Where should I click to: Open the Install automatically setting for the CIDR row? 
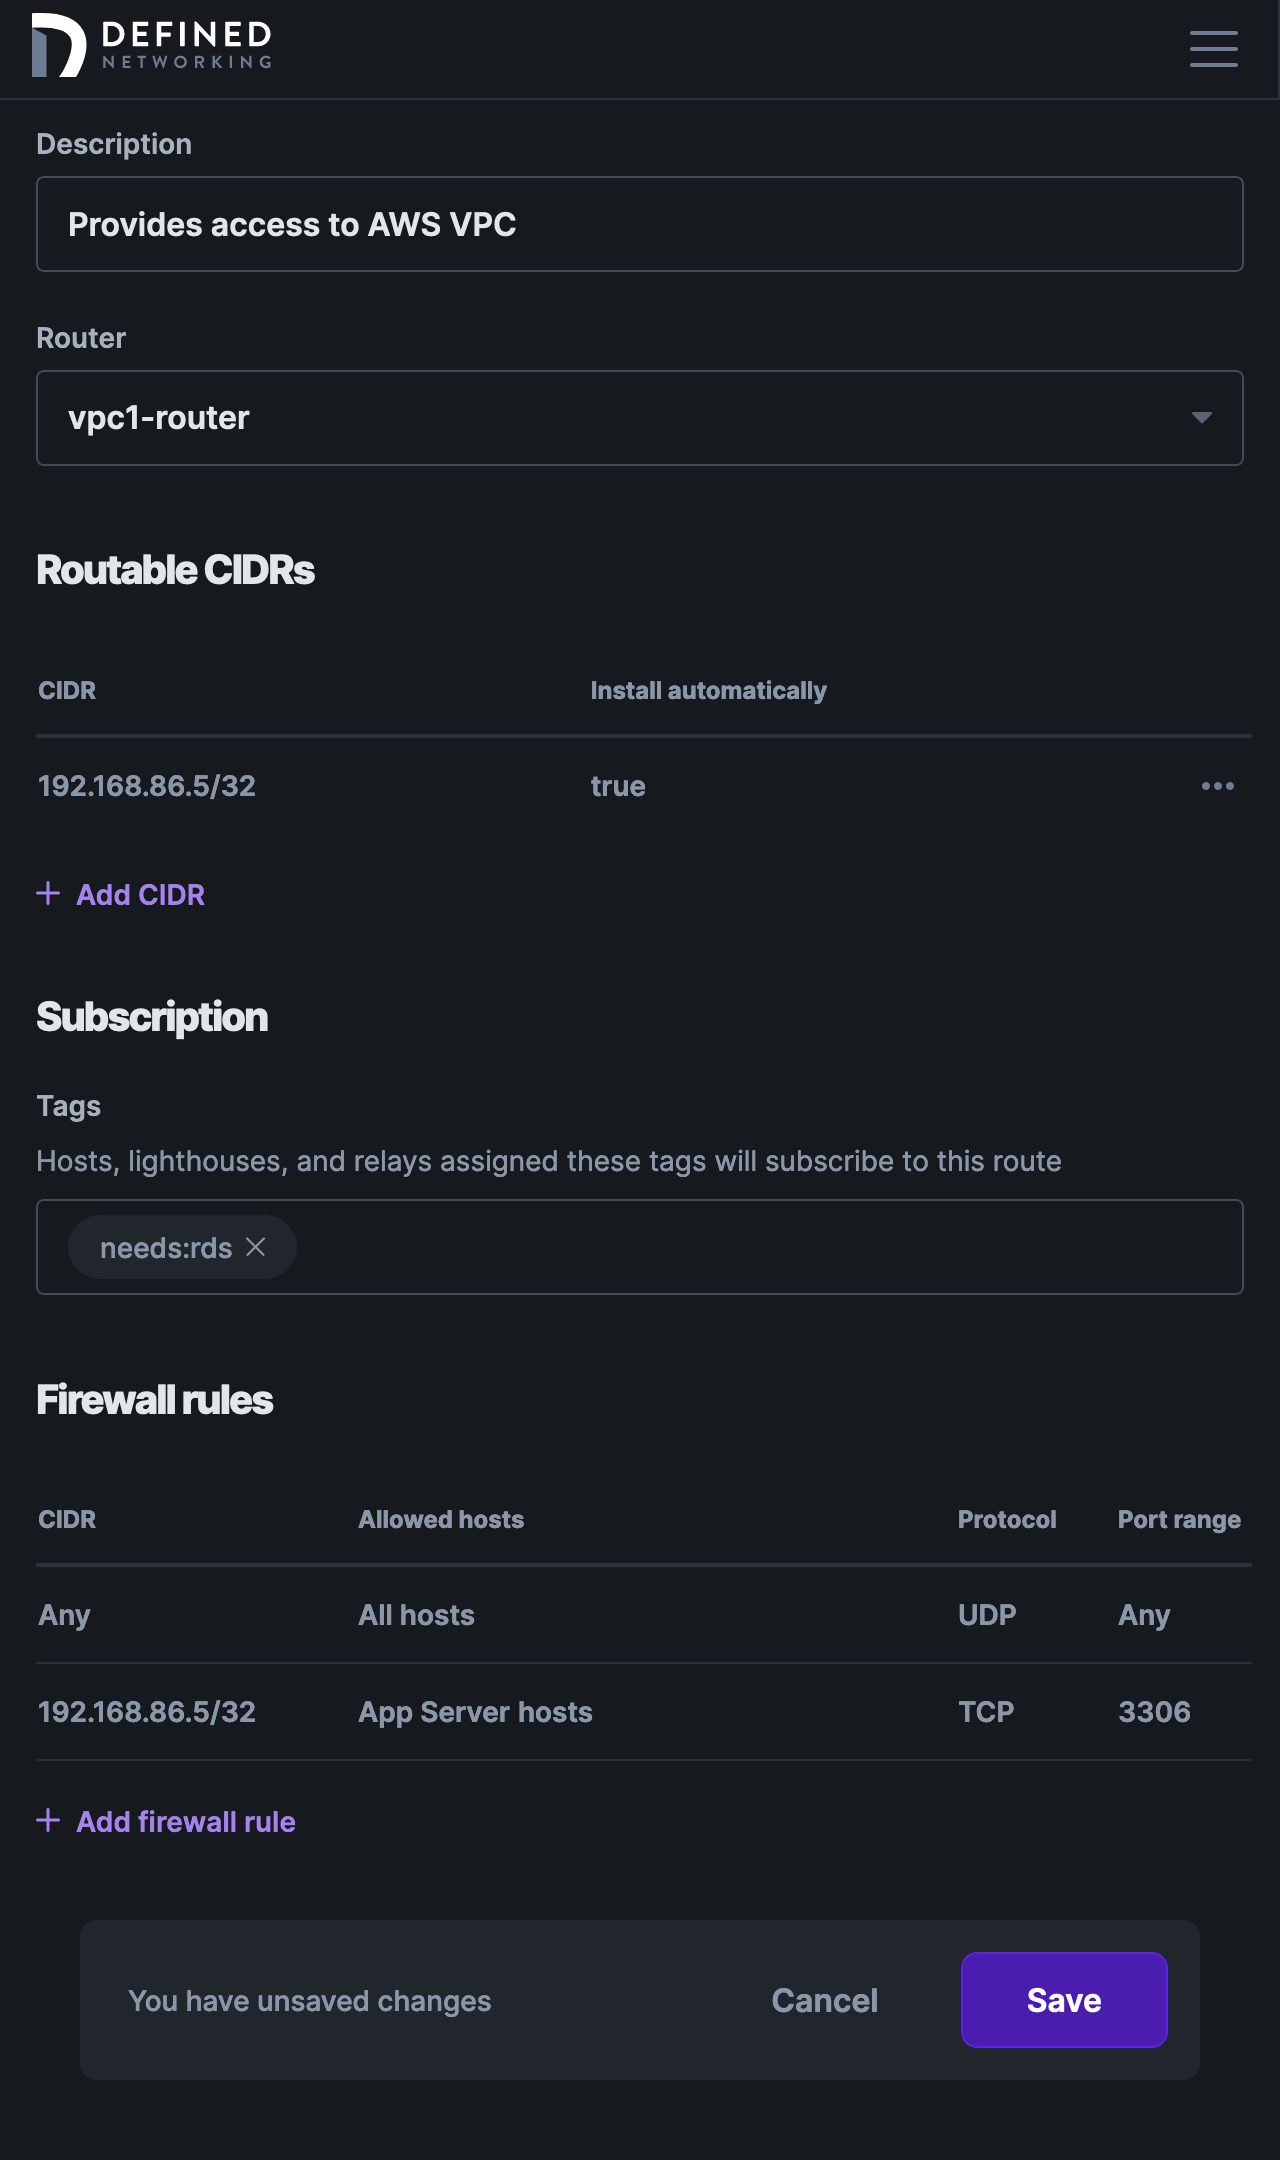(x=618, y=787)
